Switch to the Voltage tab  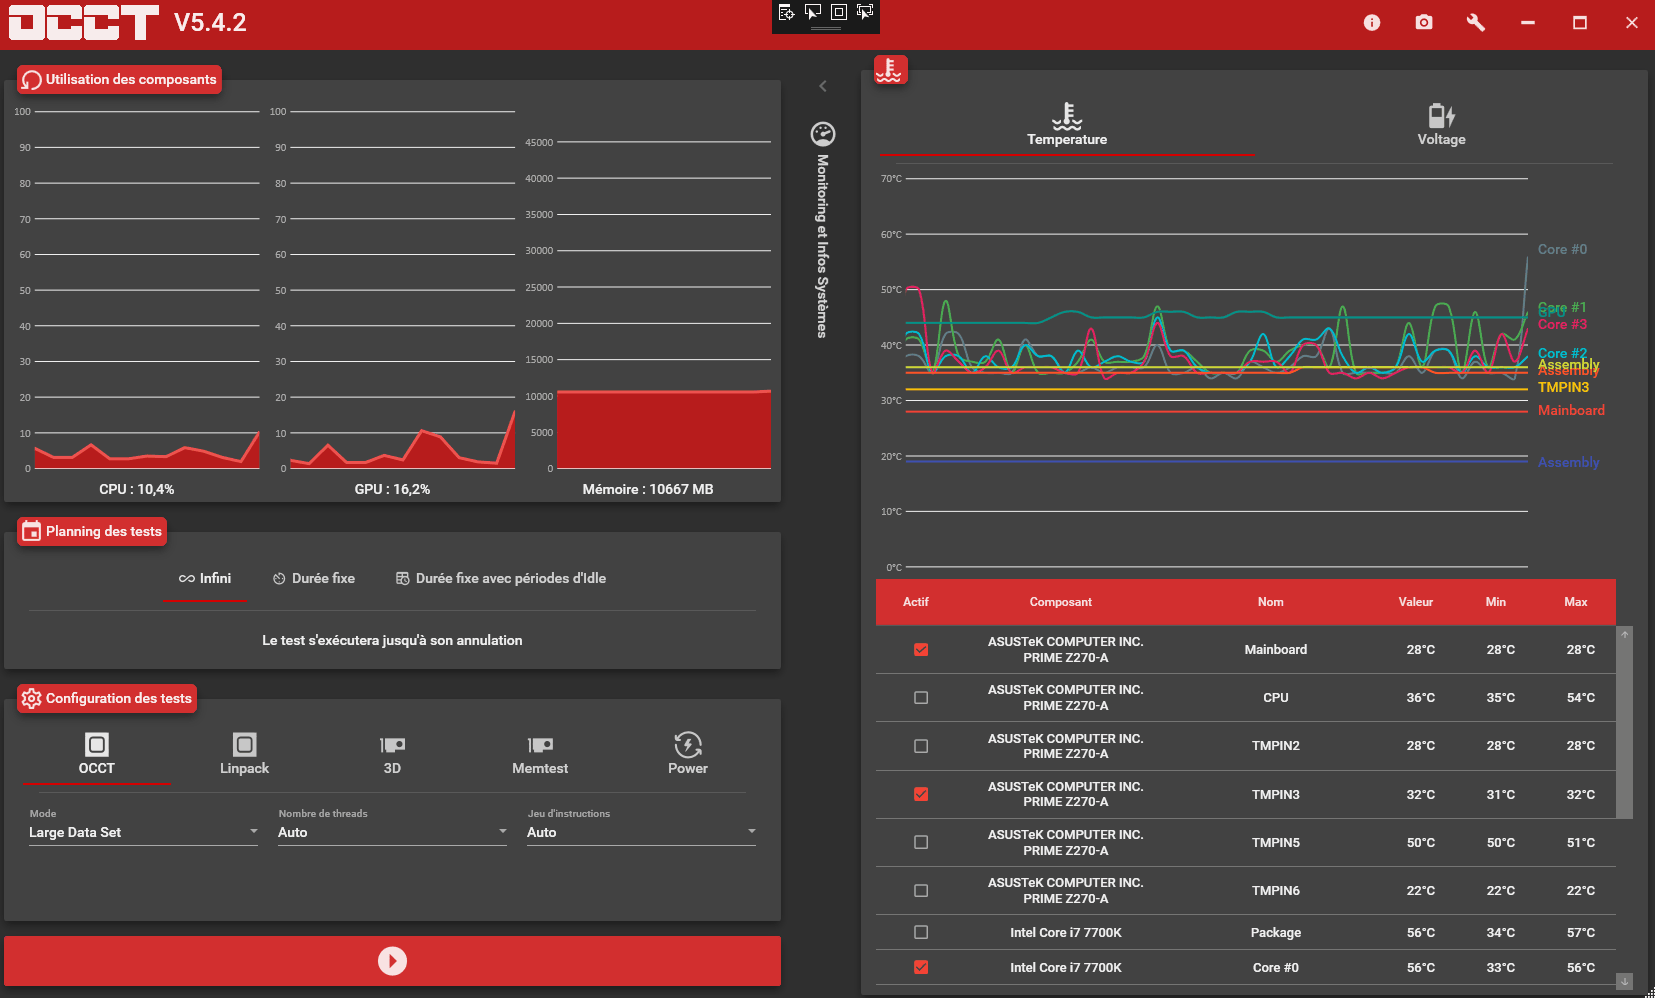click(x=1440, y=126)
